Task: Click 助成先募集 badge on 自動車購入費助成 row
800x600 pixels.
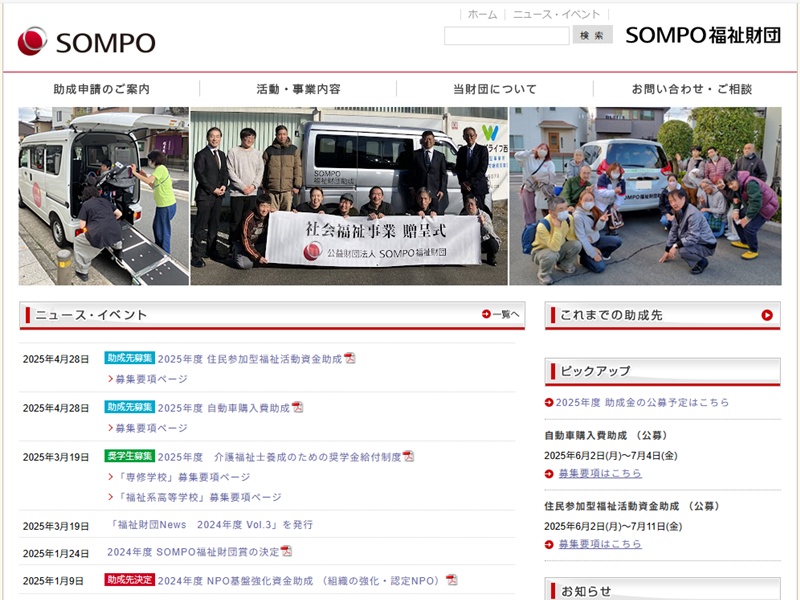Action: coord(130,407)
